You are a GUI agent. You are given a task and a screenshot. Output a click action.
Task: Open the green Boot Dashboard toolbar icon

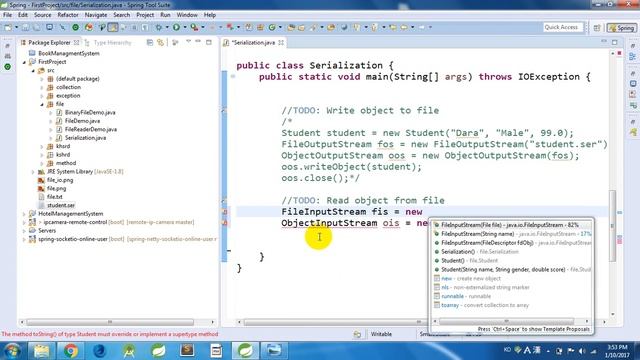tap(76, 27)
